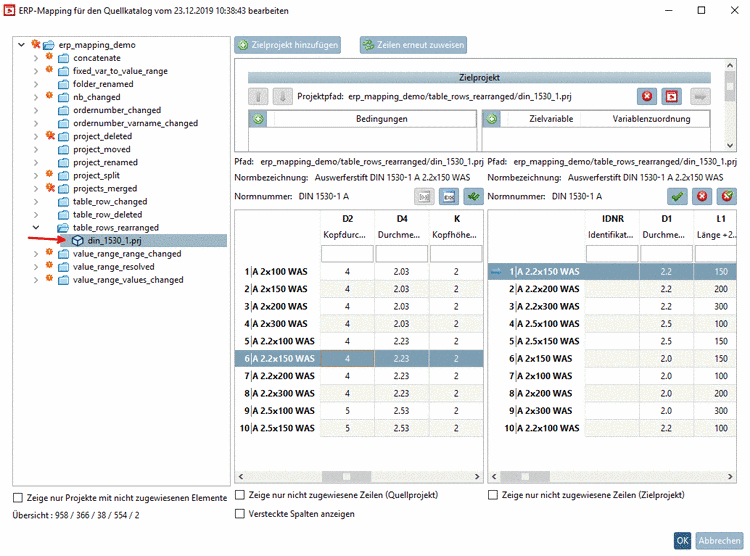This screenshot has height=556, width=750.
Task: Add a new condition in Bedingungen
Action: click(x=258, y=119)
